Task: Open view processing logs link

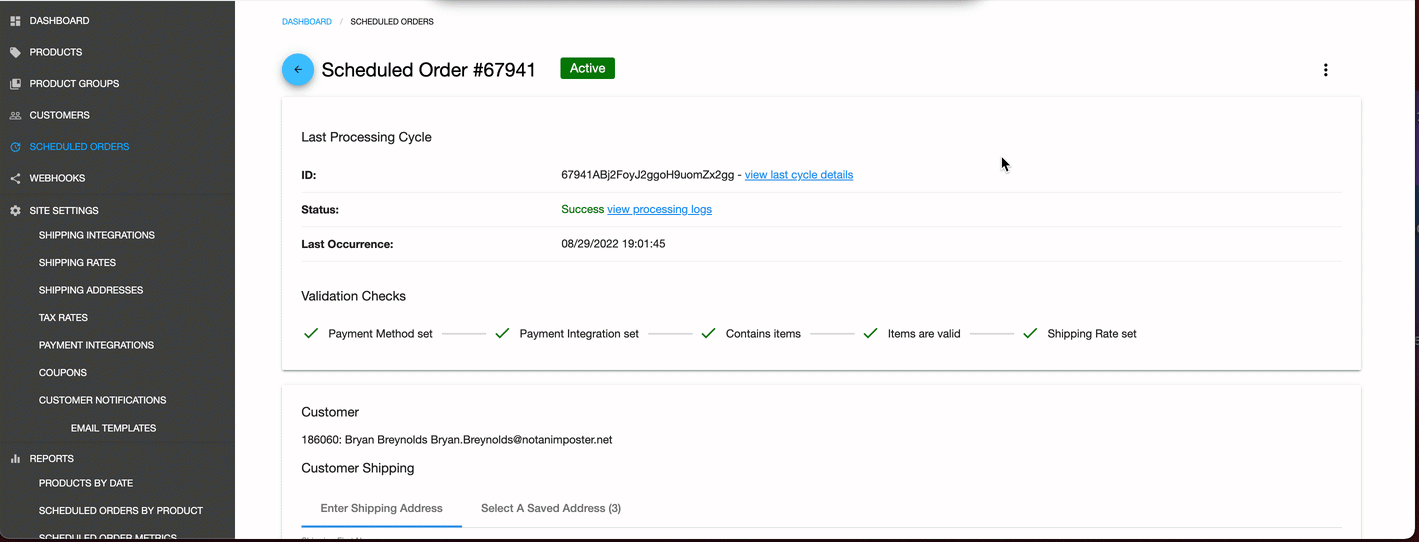Action: 659,209
